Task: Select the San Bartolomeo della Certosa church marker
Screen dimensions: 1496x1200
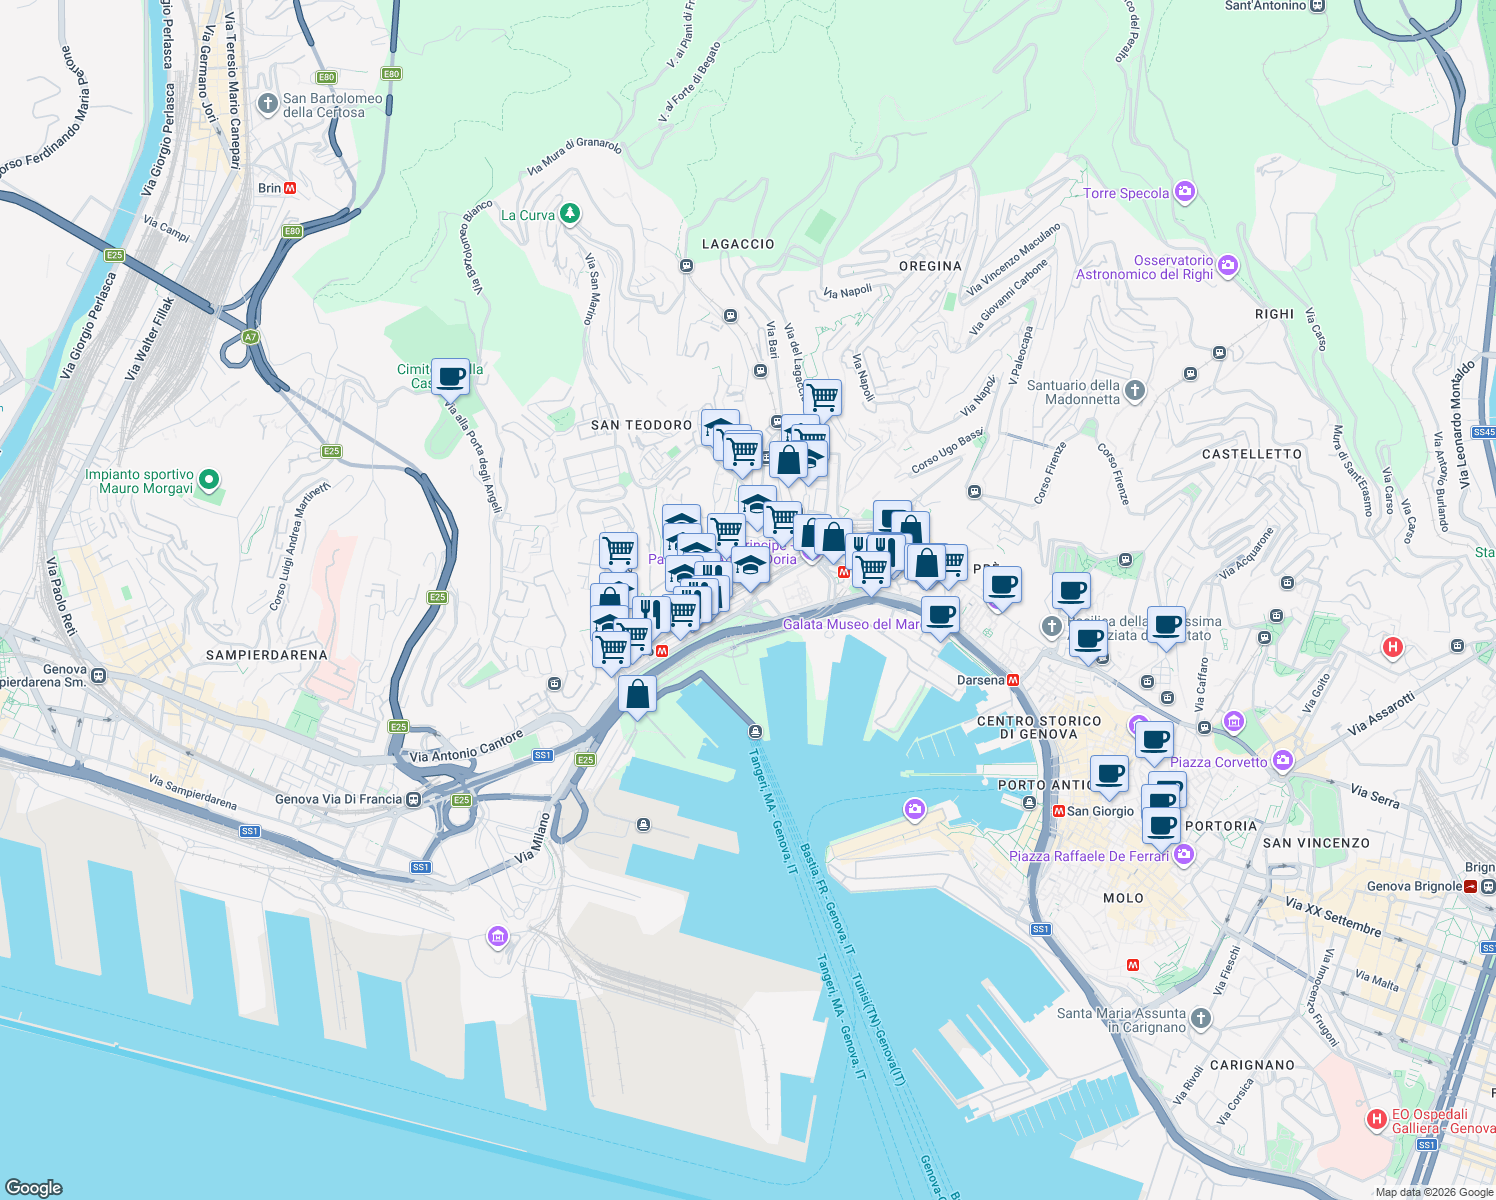Action: pyautogui.click(x=267, y=103)
